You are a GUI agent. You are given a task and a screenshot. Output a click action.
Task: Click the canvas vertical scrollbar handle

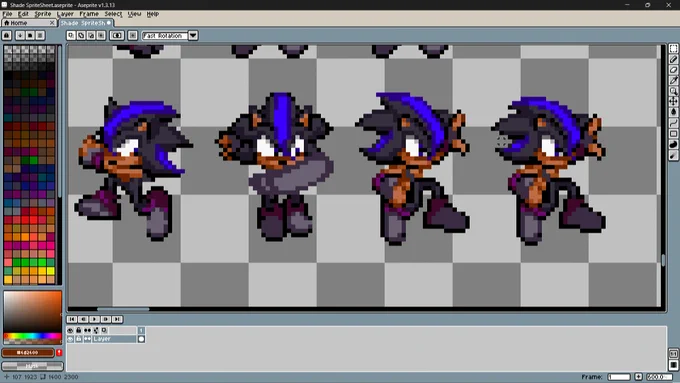(664, 260)
